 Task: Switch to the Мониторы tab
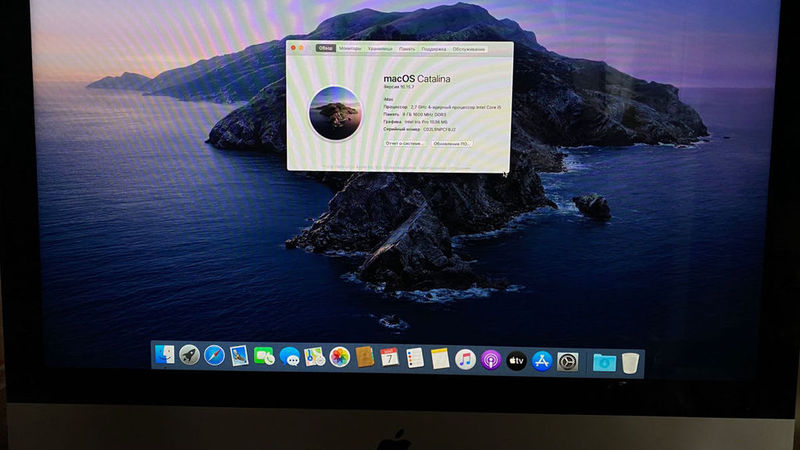pos(350,48)
